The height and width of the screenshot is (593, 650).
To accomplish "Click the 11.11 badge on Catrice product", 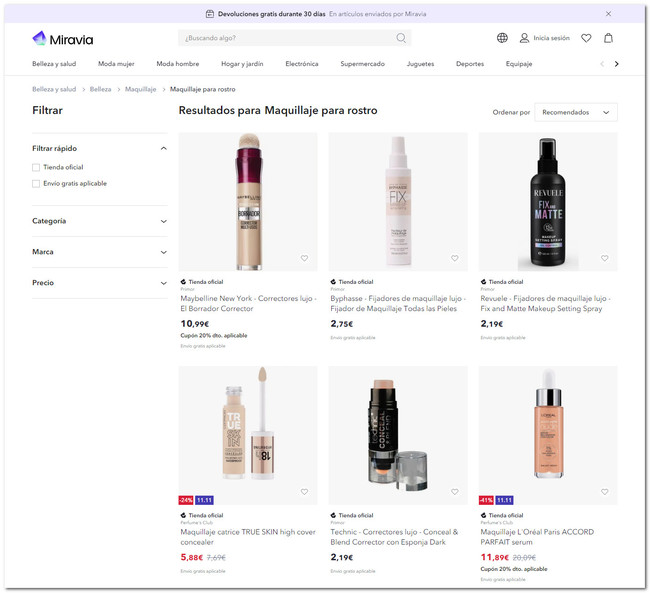I will coord(204,500).
